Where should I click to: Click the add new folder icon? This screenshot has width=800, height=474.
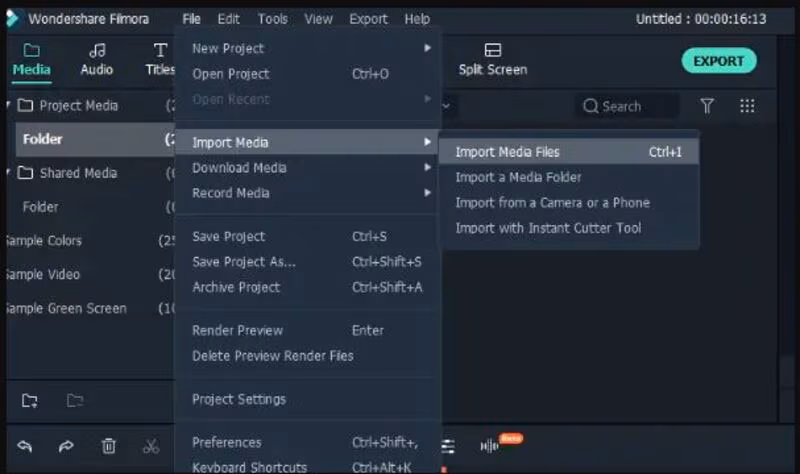30,401
